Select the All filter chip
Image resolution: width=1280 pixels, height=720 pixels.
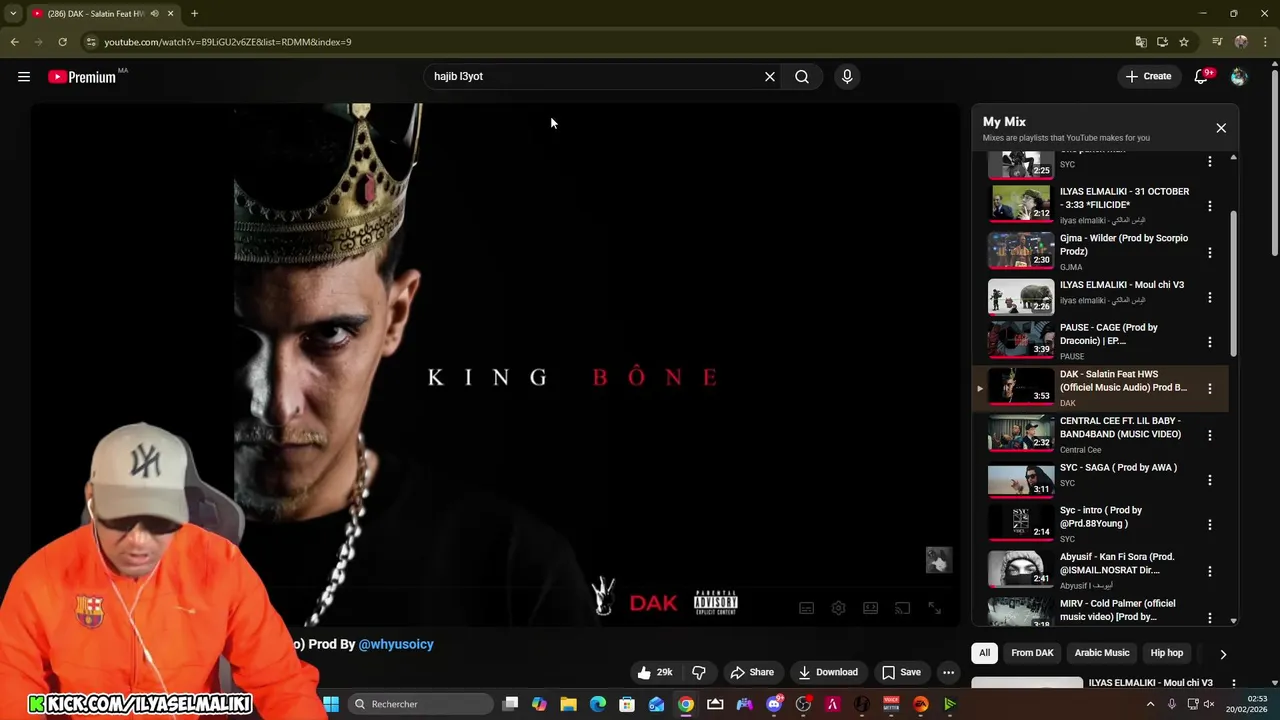click(x=984, y=653)
